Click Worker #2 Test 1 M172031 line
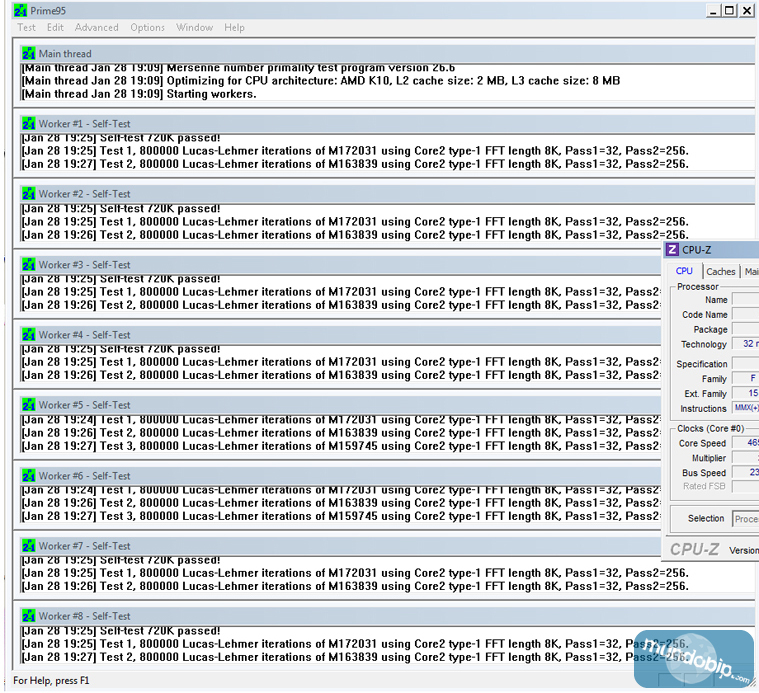Image resolution: width=759 pixels, height=693 pixels. [355, 222]
